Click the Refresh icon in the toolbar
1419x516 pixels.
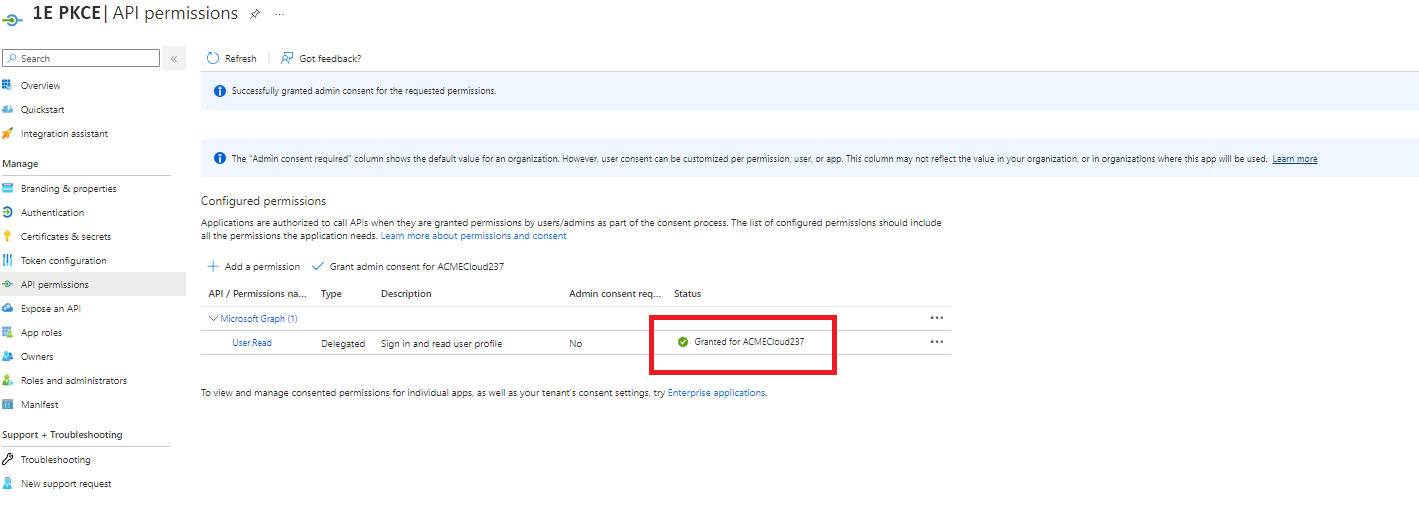tap(213, 58)
